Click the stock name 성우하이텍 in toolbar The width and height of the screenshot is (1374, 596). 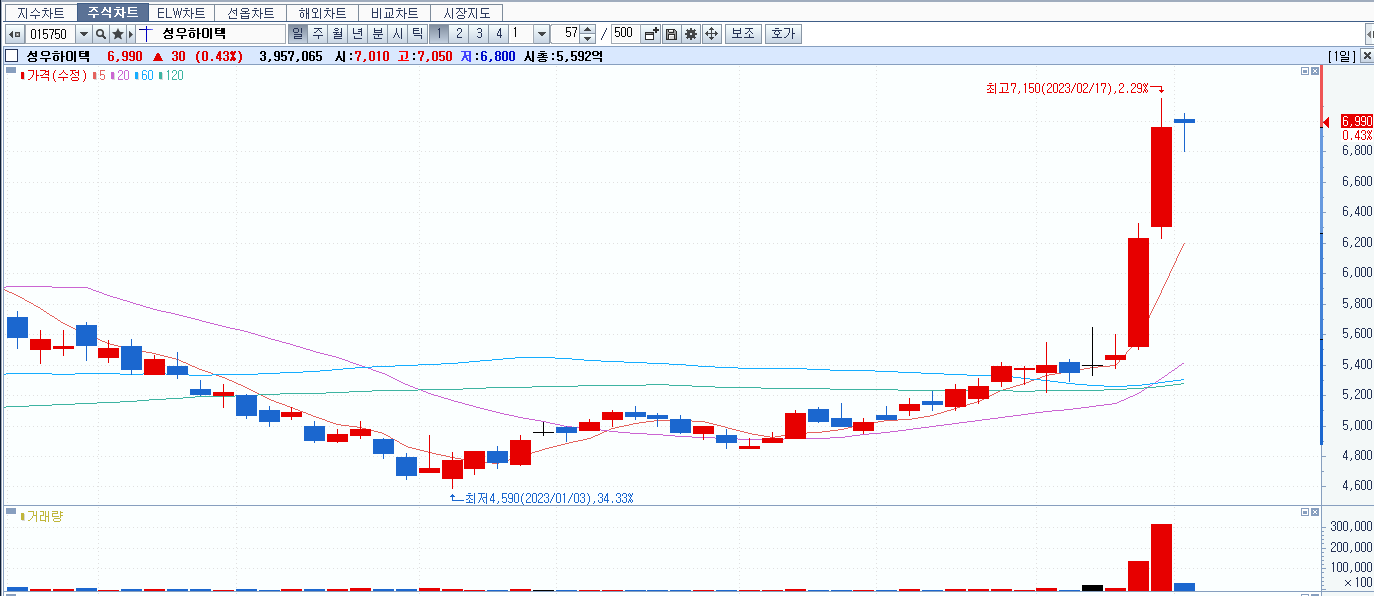tap(194, 34)
